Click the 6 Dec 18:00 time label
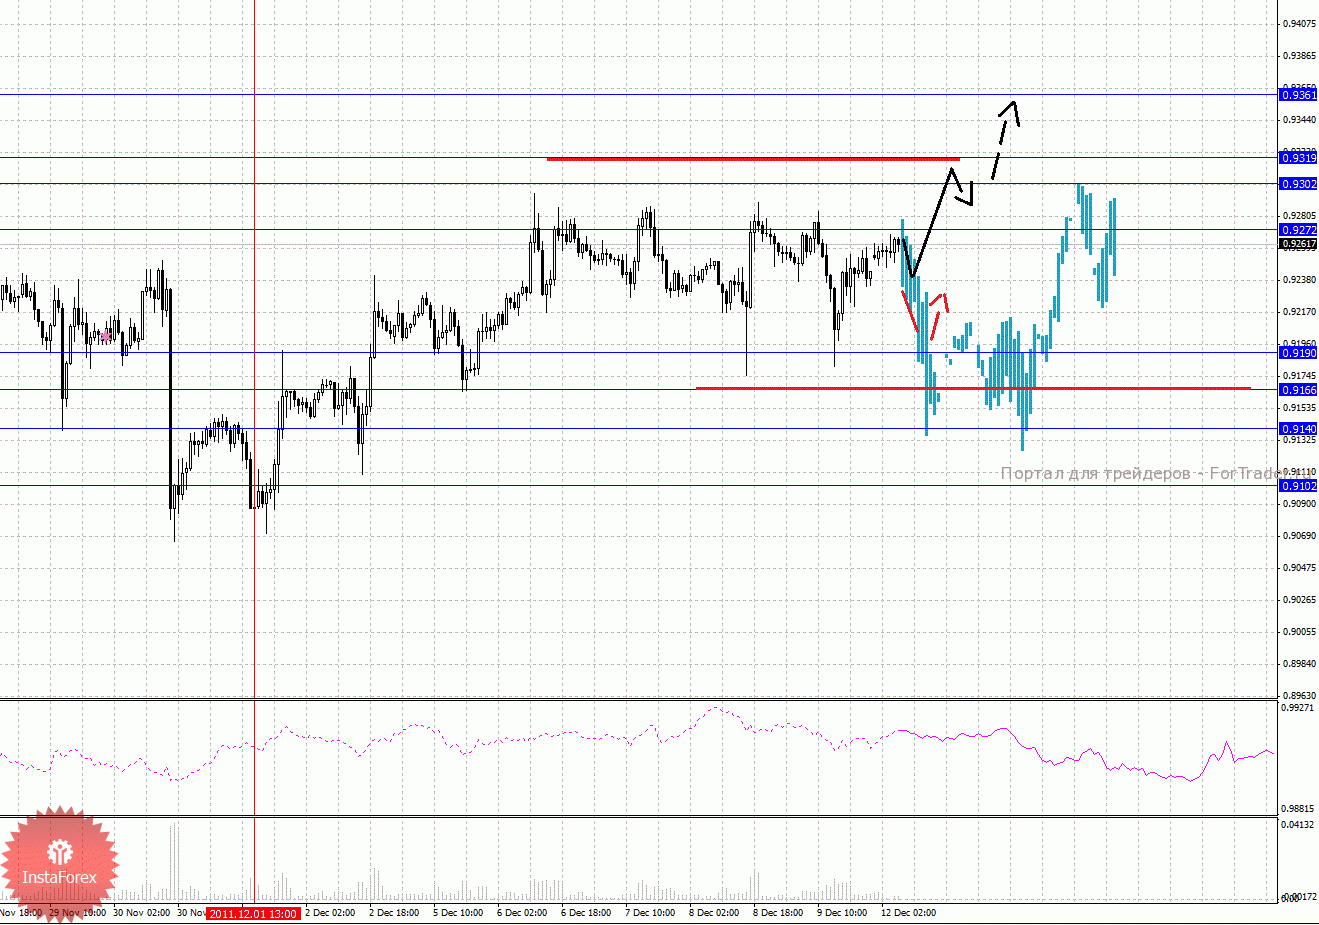This screenshot has height=925, width=1319. (x=586, y=913)
